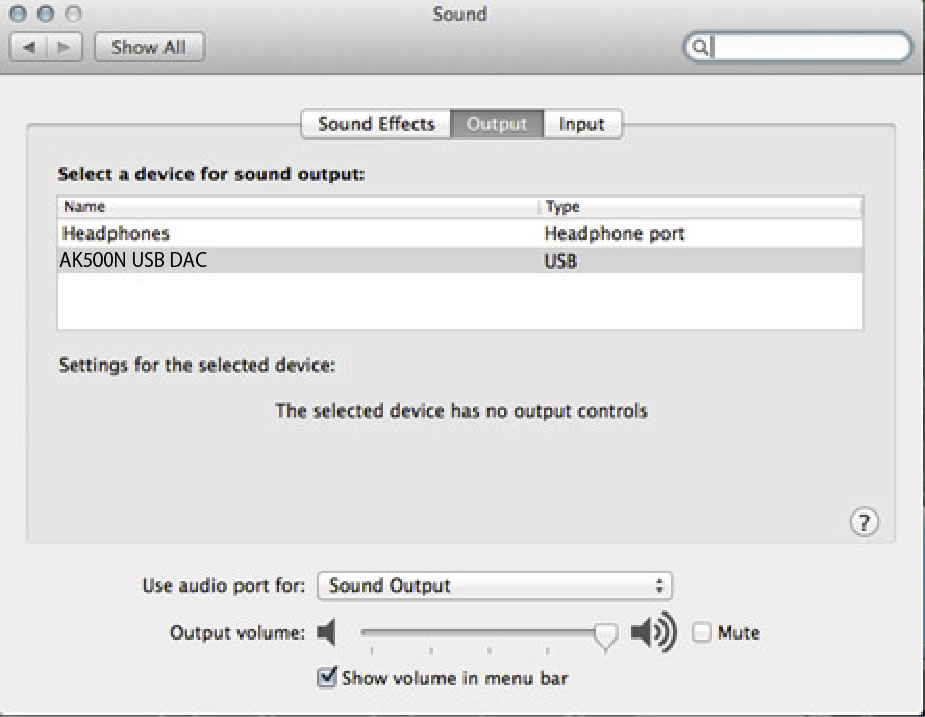Uncheck Show volume in menu bar

[x=327, y=677]
